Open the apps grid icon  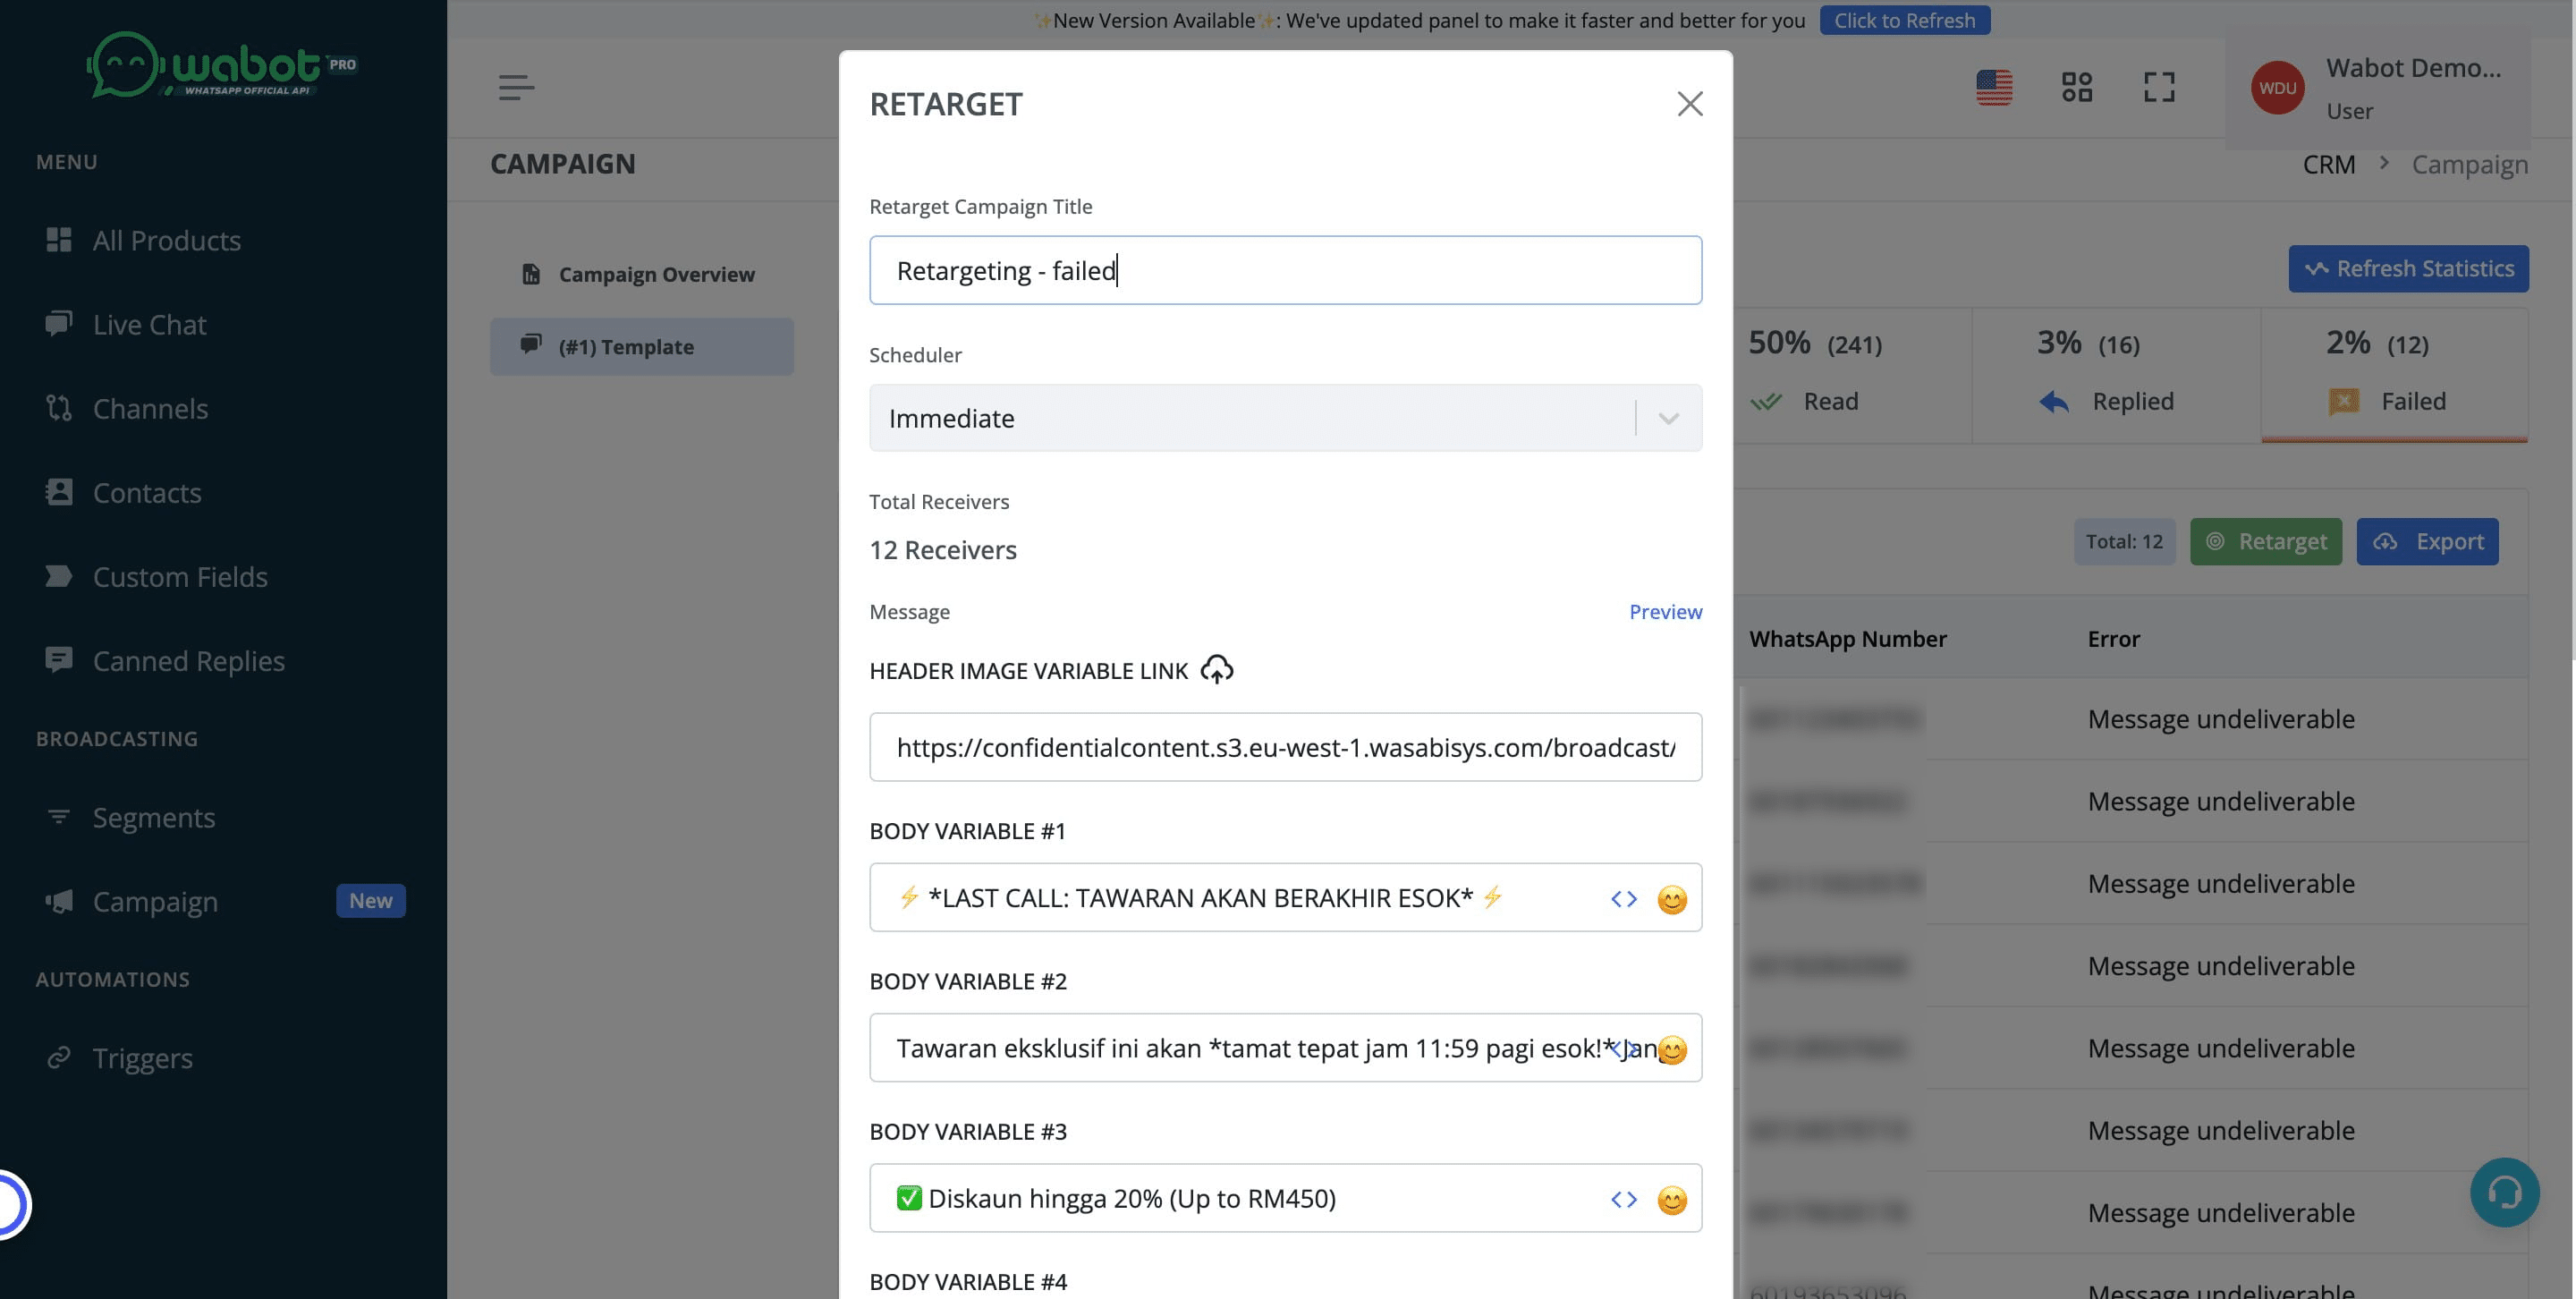2076,87
